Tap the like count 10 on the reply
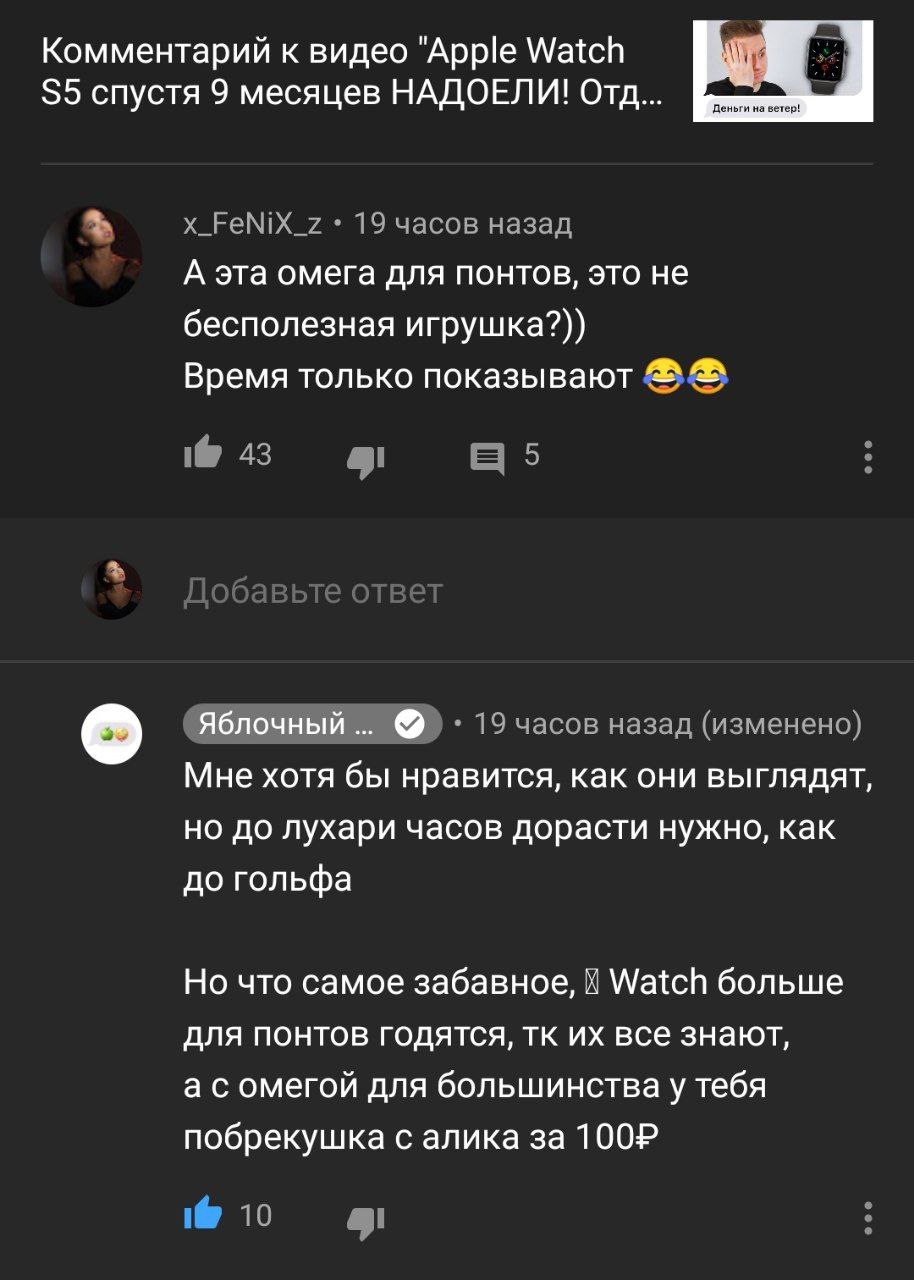Viewport: 914px width, 1280px height. [256, 1215]
